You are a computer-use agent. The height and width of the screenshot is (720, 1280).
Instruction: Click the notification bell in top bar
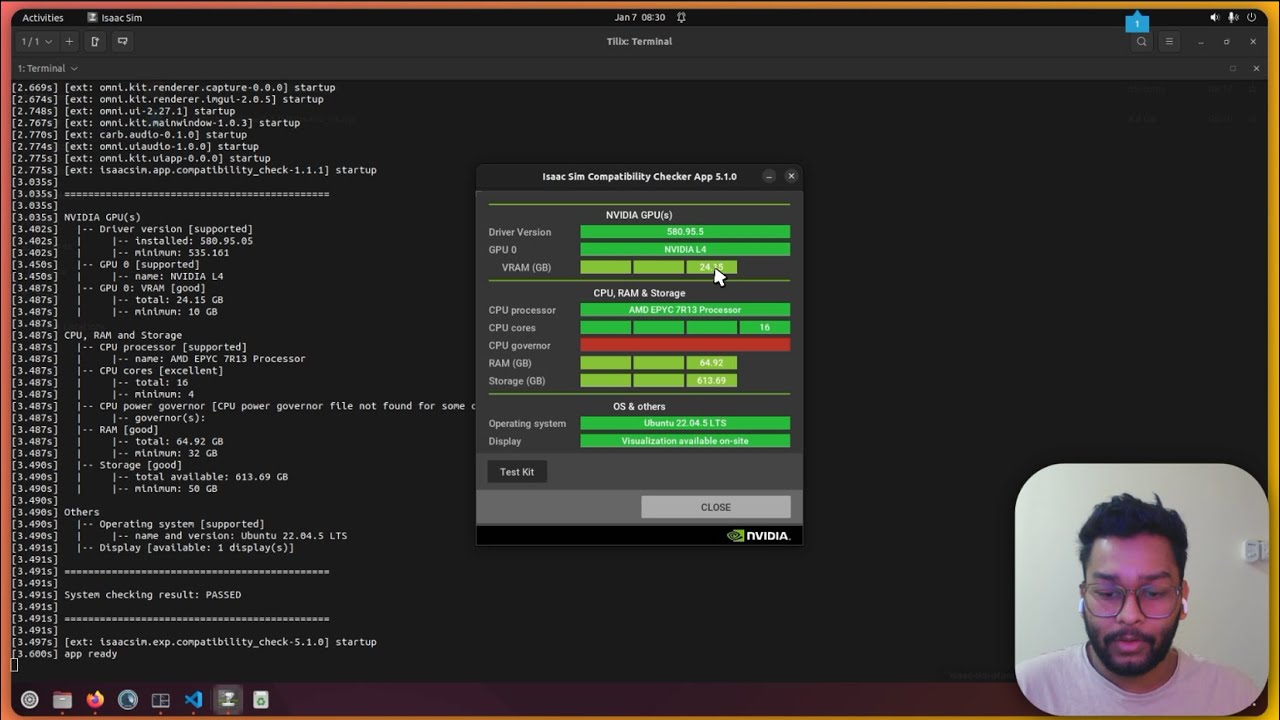pos(681,17)
